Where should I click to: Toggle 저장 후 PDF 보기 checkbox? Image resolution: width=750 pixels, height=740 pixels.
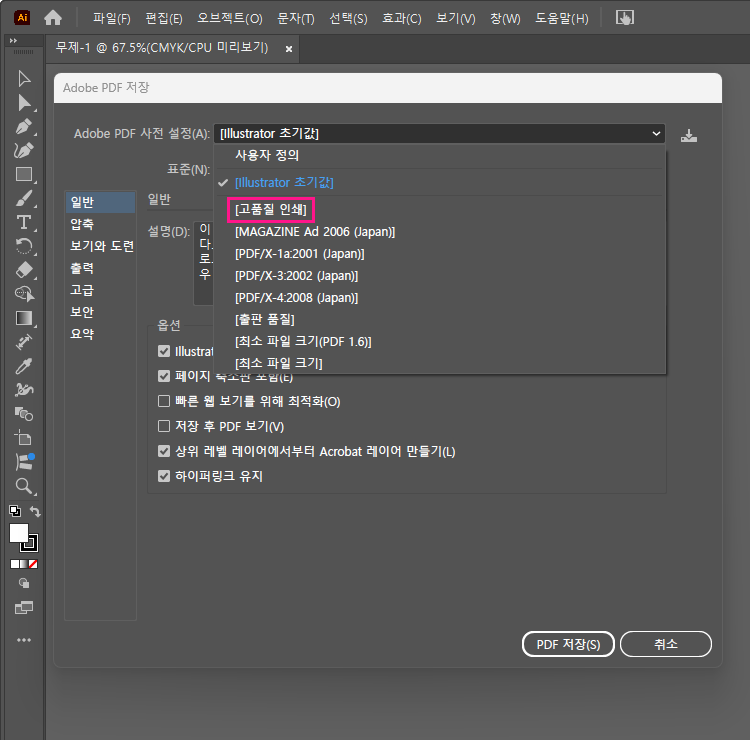(x=164, y=427)
